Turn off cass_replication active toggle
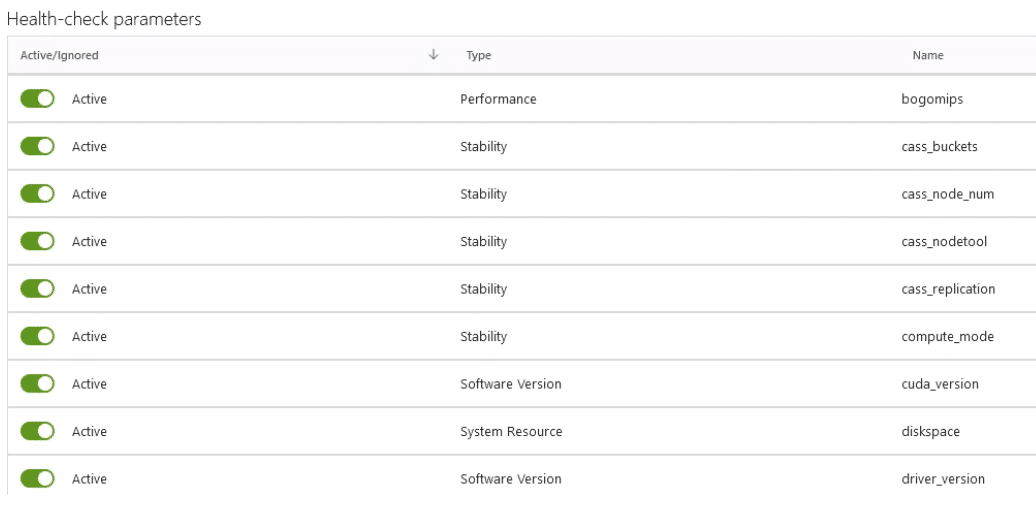The width and height of the screenshot is (1036, 512). click(37, 289)
